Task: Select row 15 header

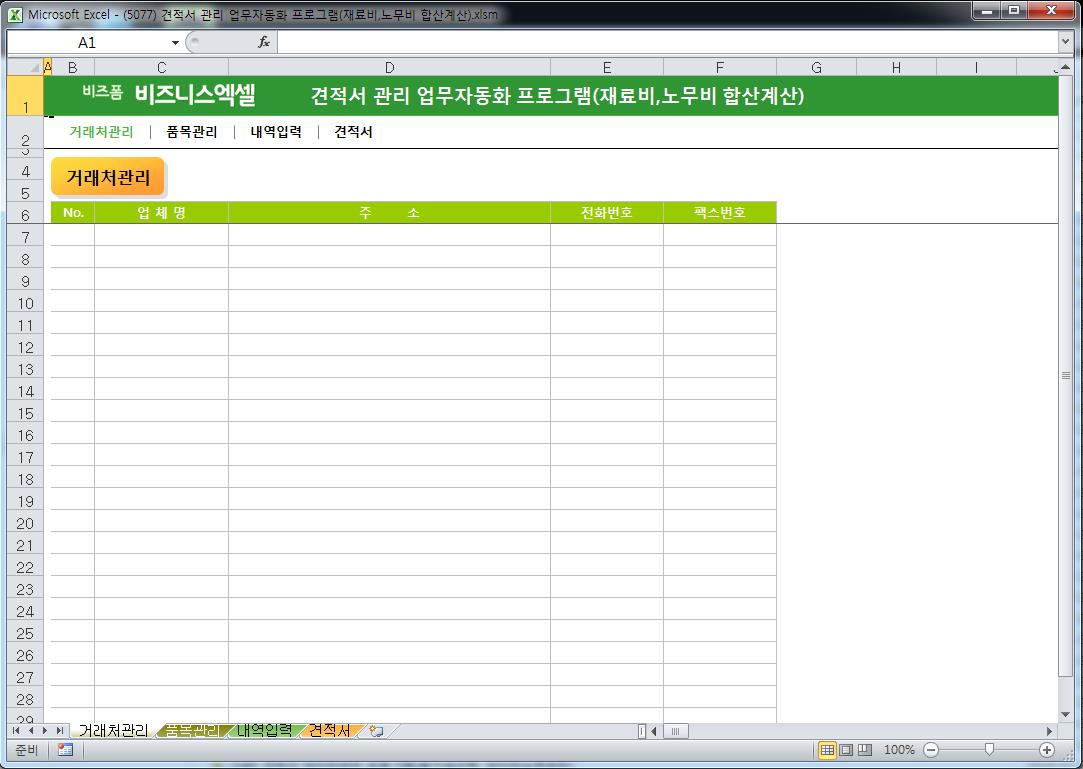Action: point(25,413)
